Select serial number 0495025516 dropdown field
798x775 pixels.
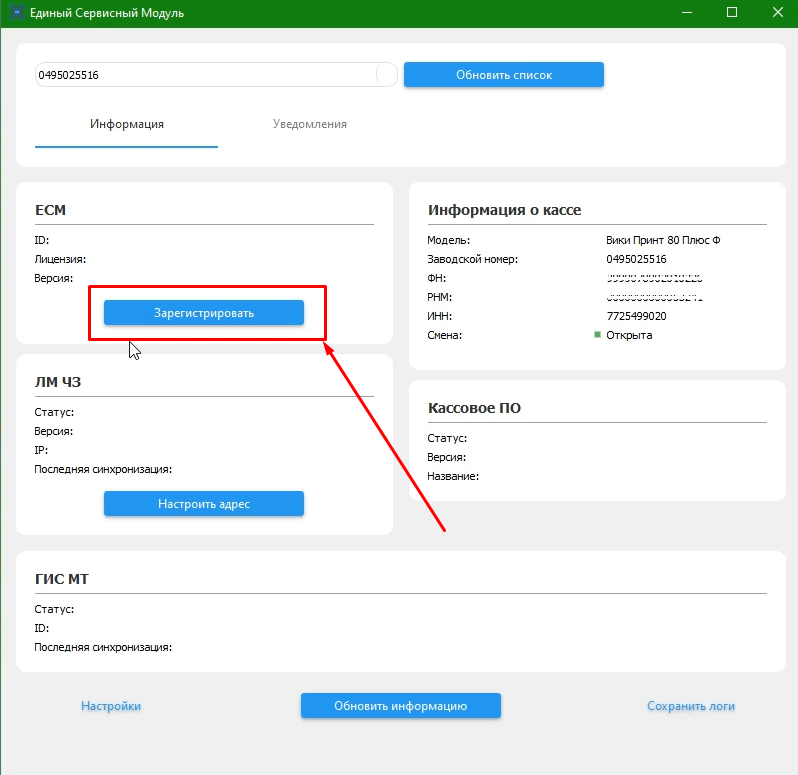(x=216, y=75)
